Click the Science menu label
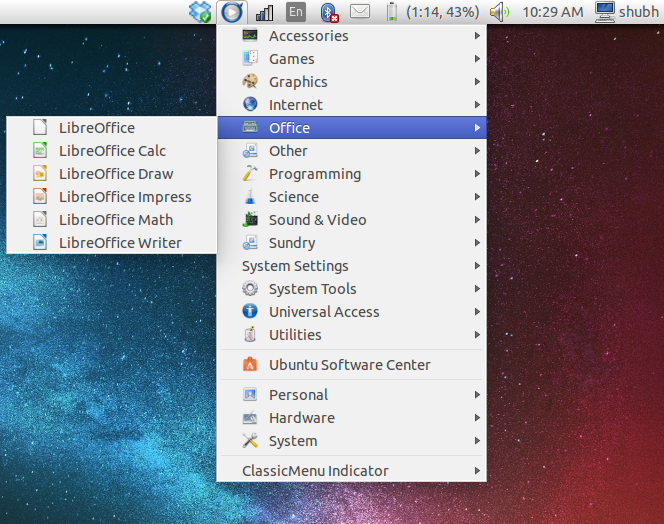Image resolution: width=664 pixels, height=524 pixels. [x=294, y=197]
